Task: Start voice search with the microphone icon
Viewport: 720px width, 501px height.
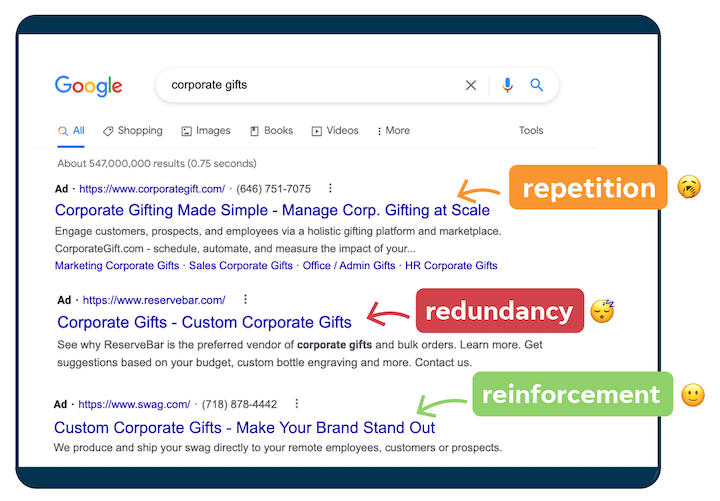Action: pyautogui.click(x=507, y=85)
